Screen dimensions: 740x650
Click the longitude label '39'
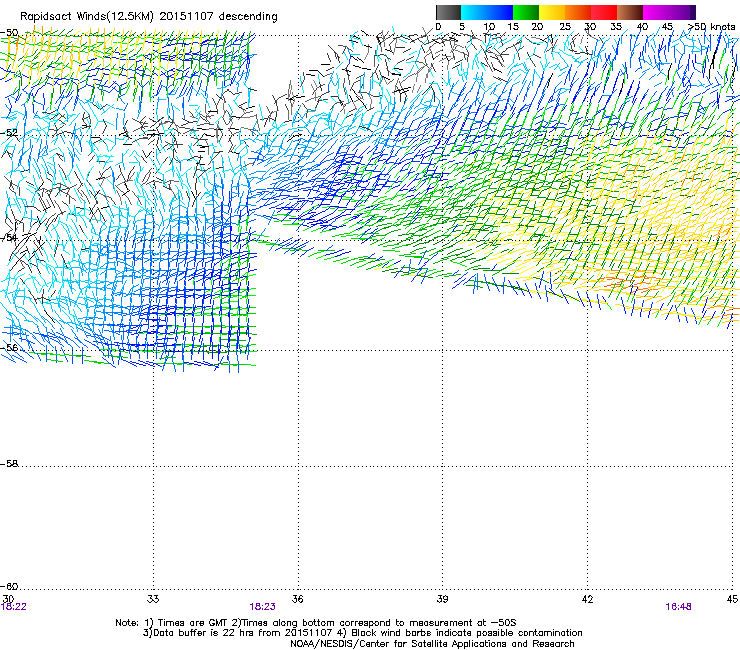(x=442, y=599)
